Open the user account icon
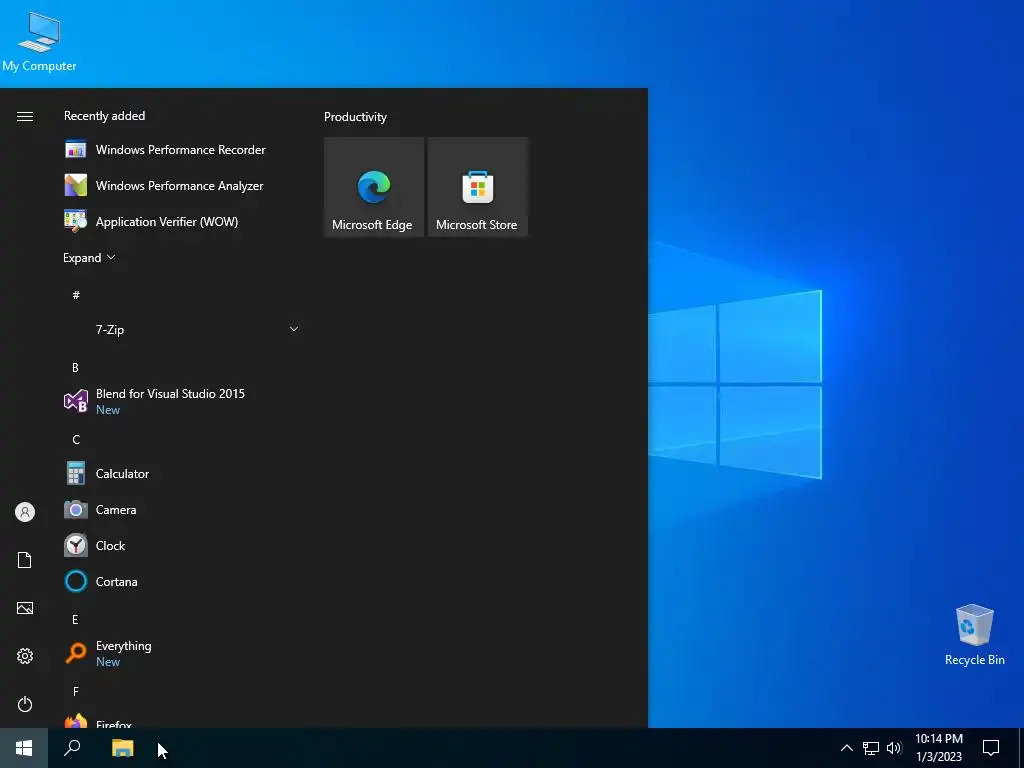Viewport: 1024px width, 768px height. [25, 512]
